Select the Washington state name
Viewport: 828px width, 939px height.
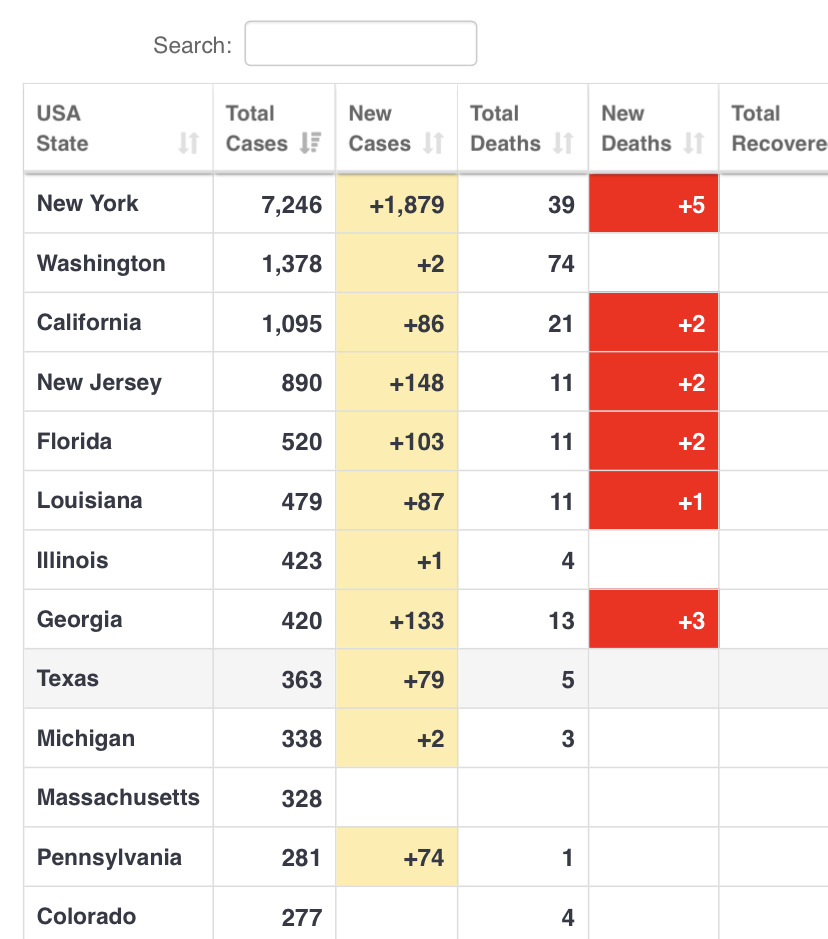click(x=101, y=264)
